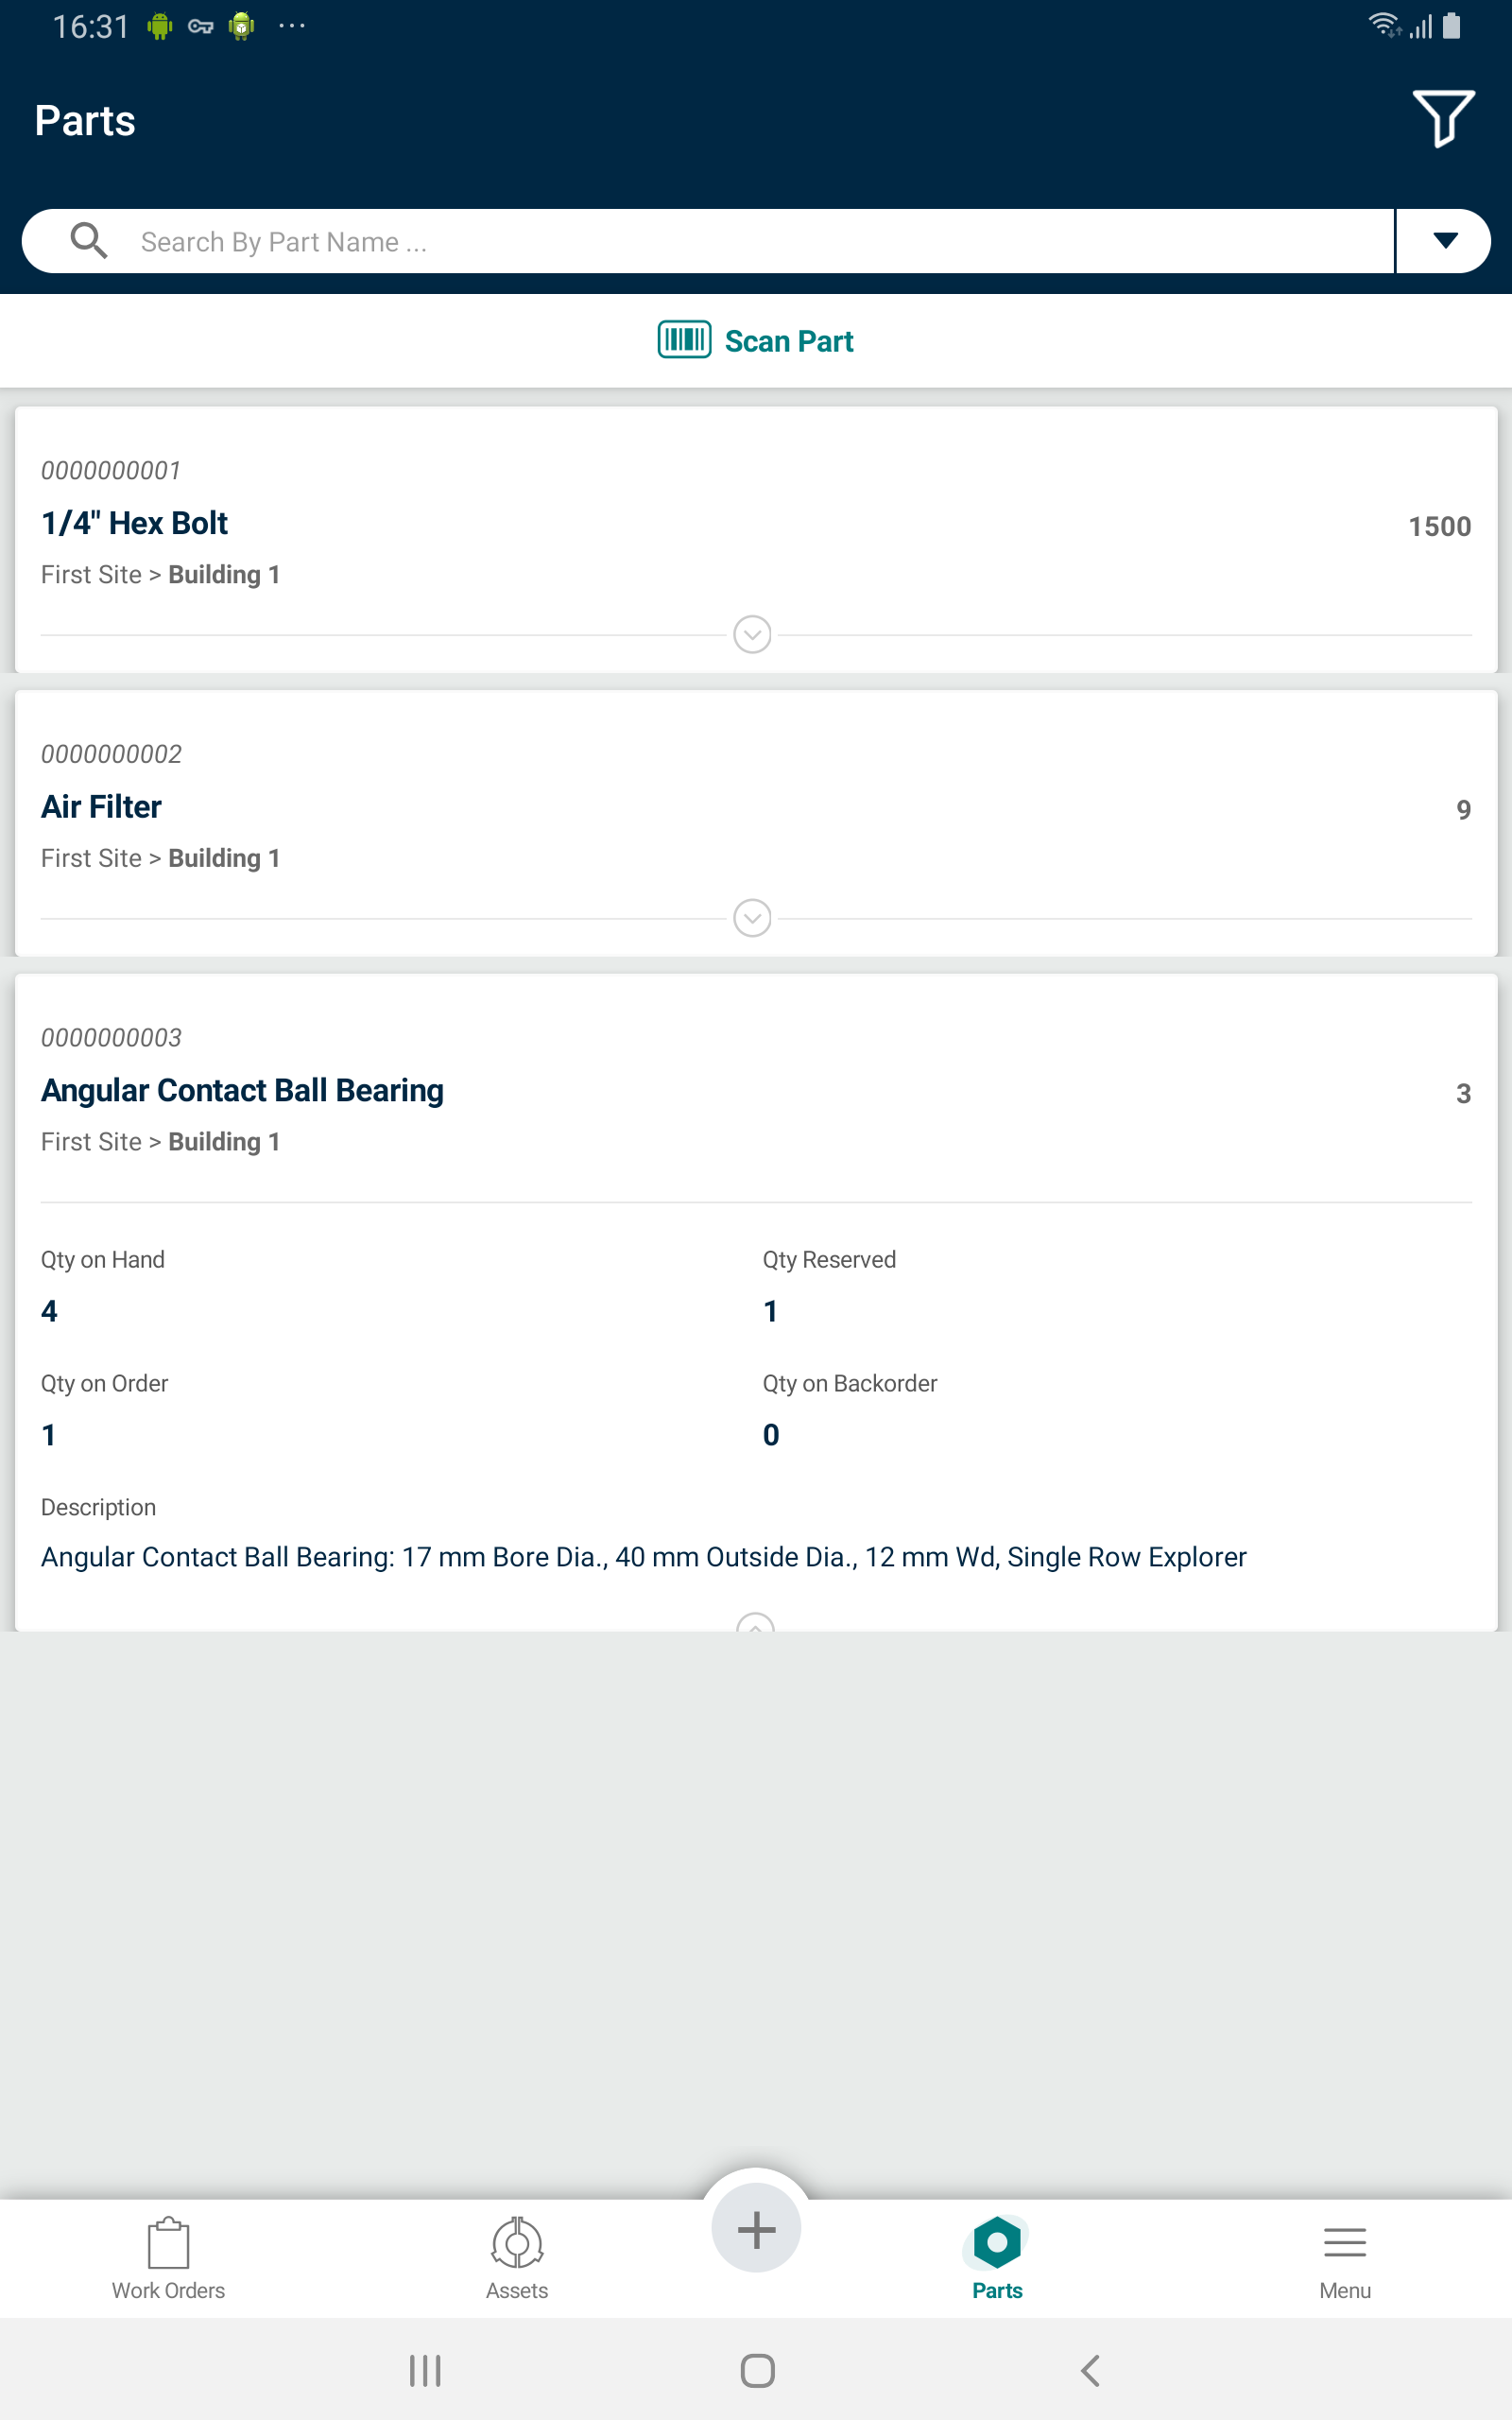Tap the Android home button
Image resolution: width=1512 pixels, height=2420 pixels.
(x=757, y=2369)
